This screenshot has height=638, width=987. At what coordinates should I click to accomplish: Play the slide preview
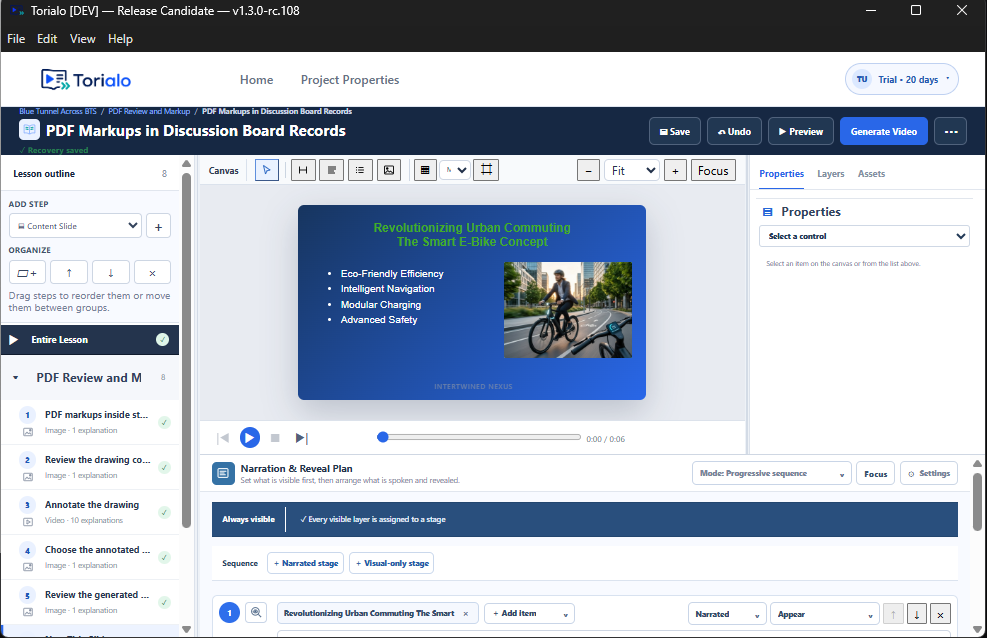click(x=250, y=437)
